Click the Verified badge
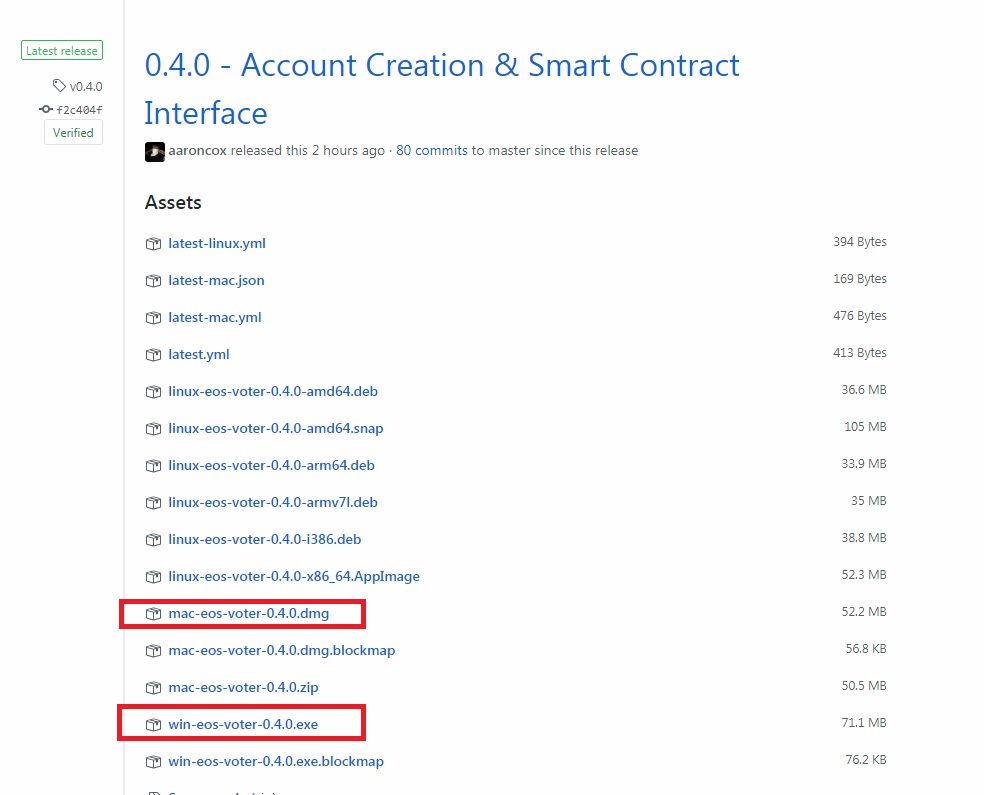Screen dimensions: 984x795 pyautogui.click(x=73, y=132)
